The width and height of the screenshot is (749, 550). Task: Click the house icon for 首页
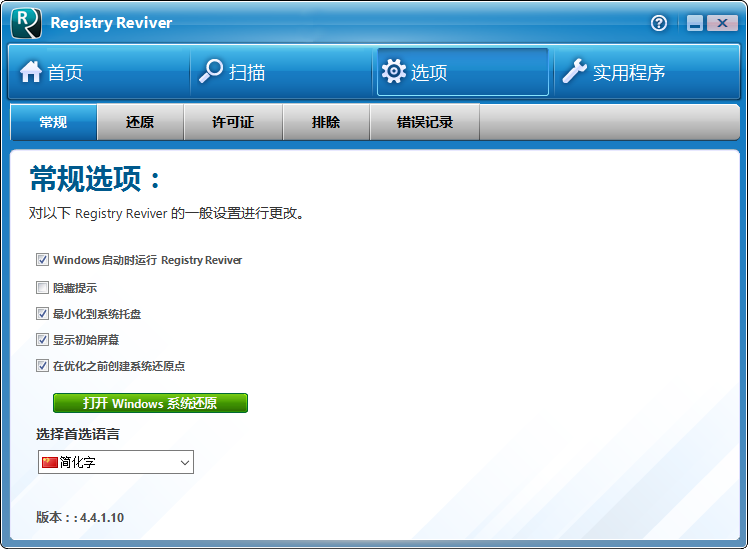point(31,72)
